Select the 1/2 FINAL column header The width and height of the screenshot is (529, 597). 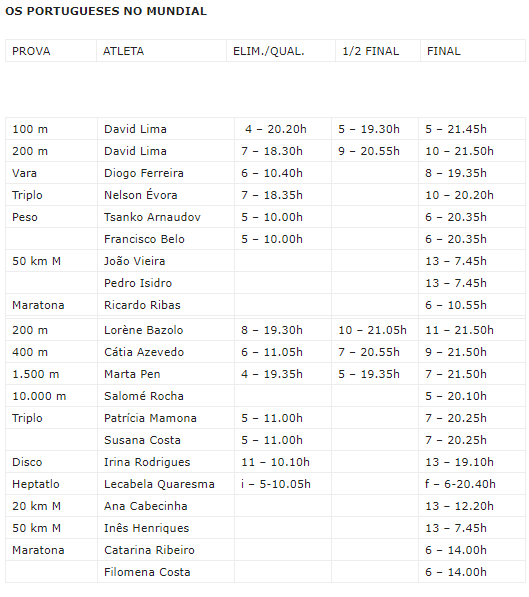[378, 51]
